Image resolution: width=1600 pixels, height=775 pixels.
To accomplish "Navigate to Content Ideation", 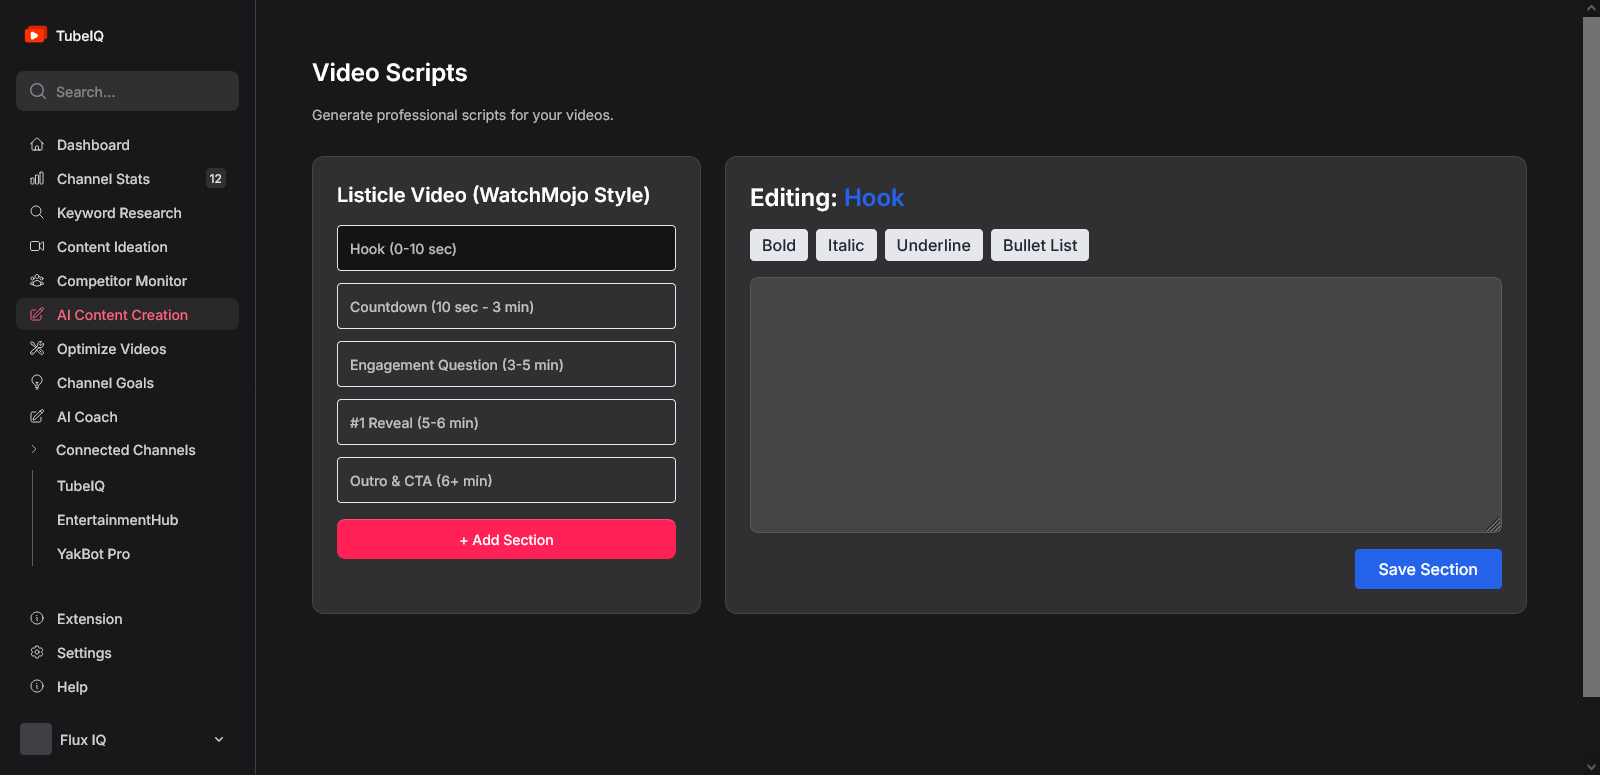I will [127, 247].
